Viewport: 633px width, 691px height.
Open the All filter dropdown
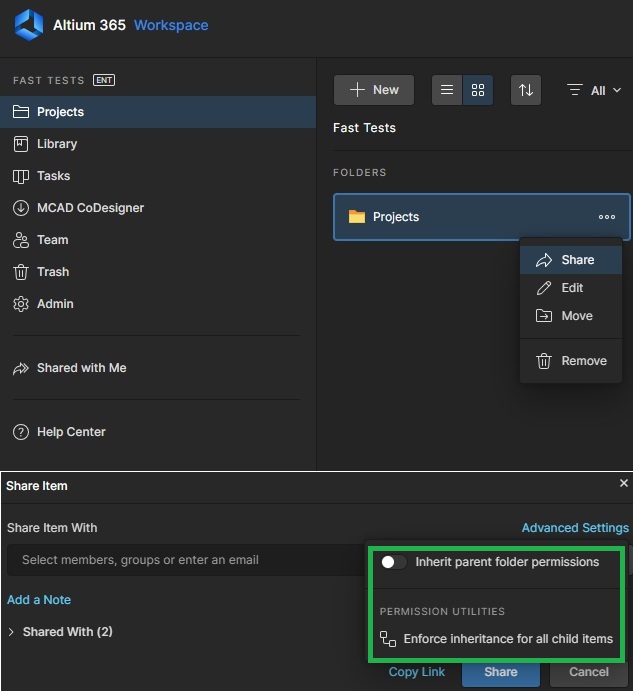click(594, 90)
